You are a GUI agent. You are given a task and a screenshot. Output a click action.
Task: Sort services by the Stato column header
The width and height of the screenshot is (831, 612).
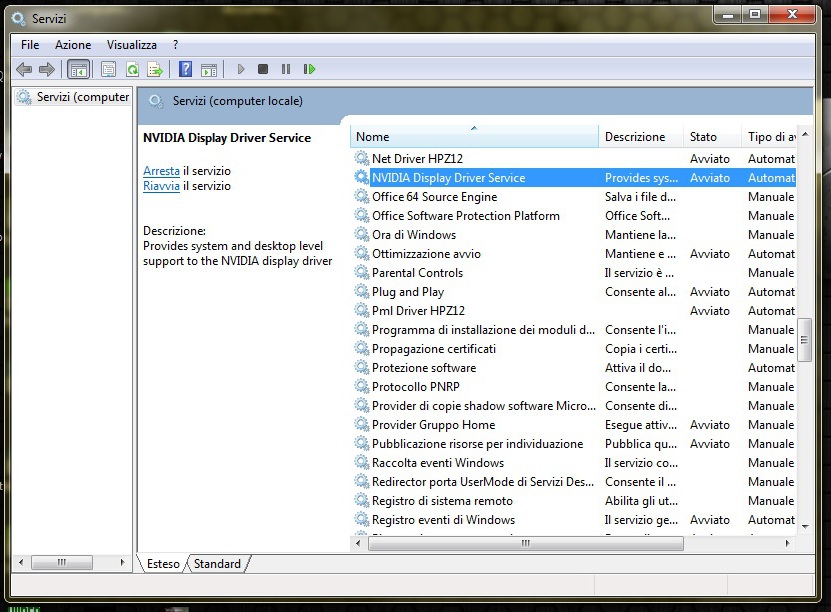click(x=703, y=137)
